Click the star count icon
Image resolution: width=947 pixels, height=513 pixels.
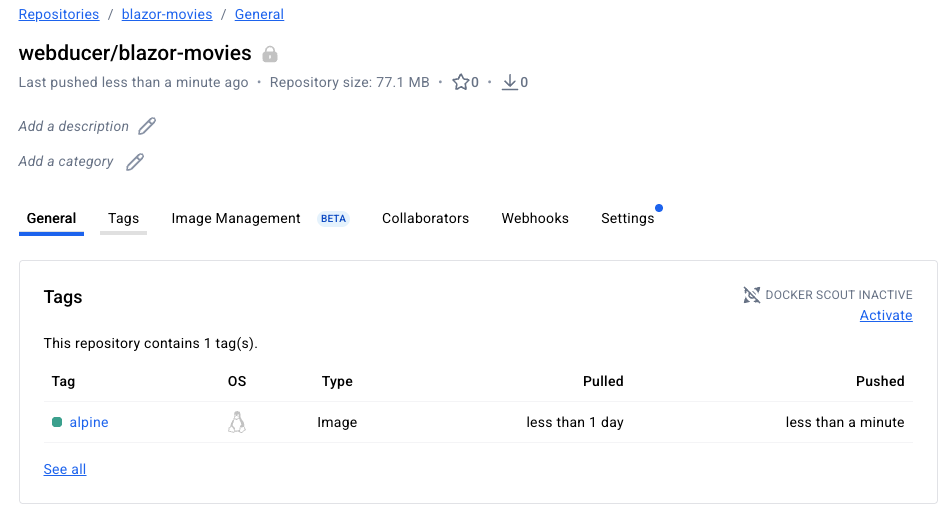[x=461, y=83]
